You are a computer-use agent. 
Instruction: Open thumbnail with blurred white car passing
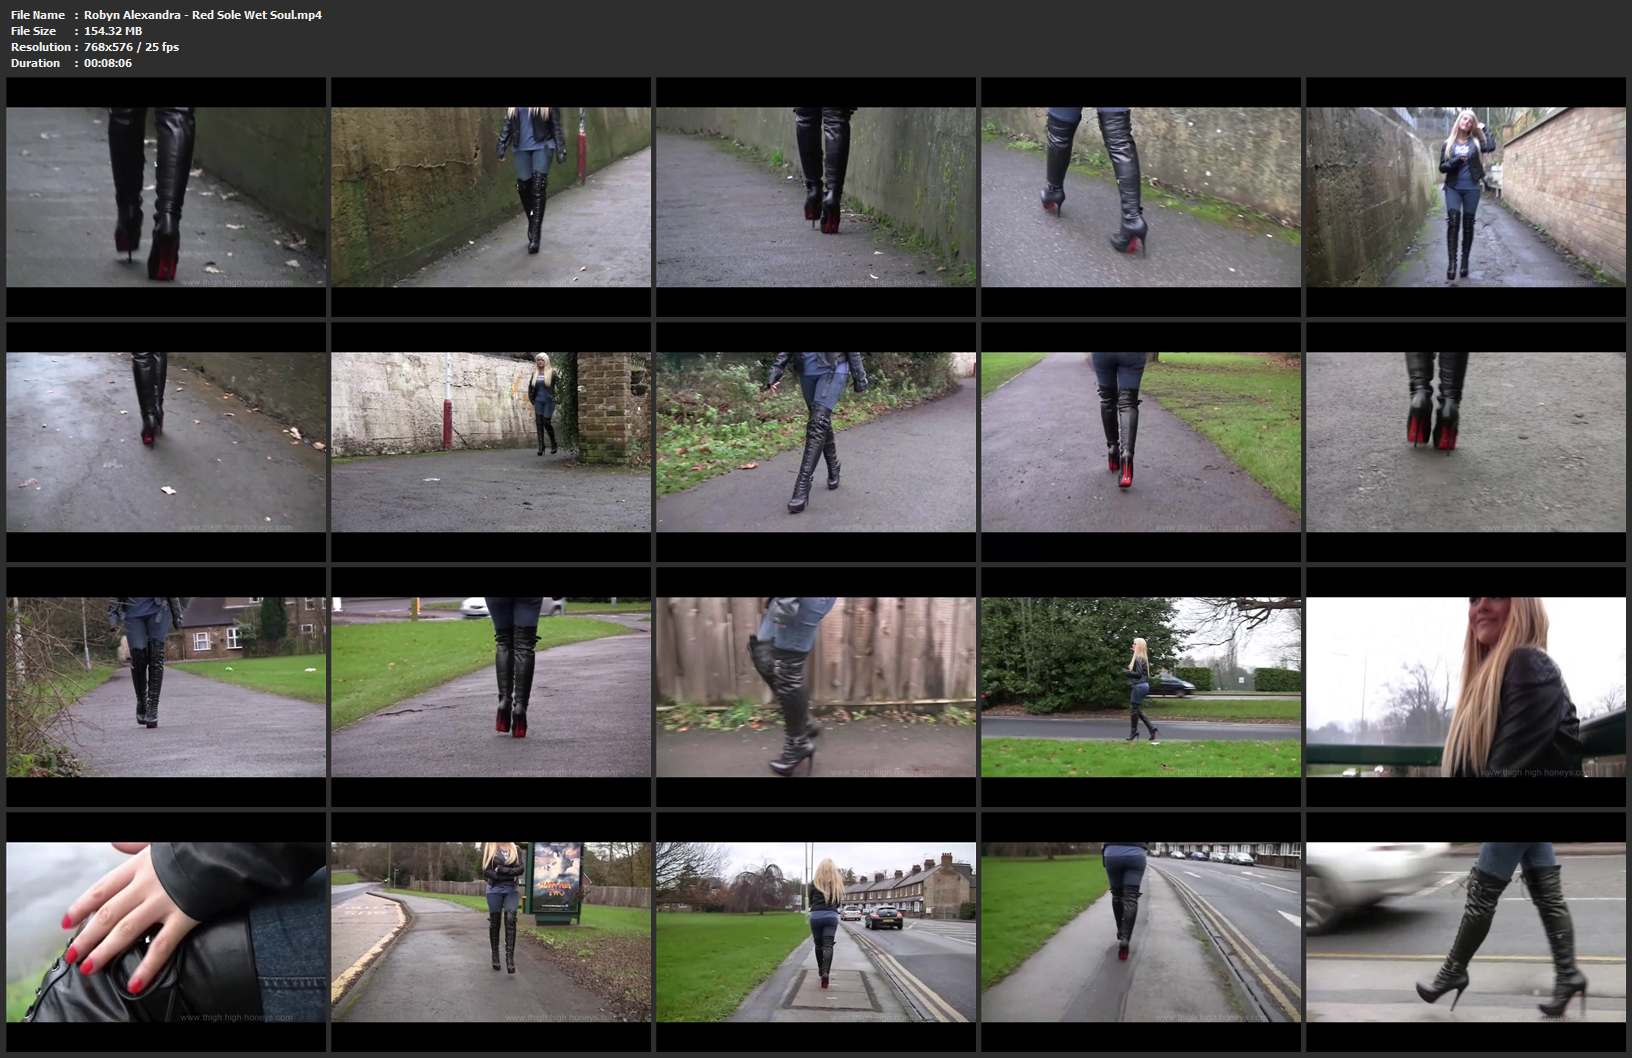pos(1465,932)
